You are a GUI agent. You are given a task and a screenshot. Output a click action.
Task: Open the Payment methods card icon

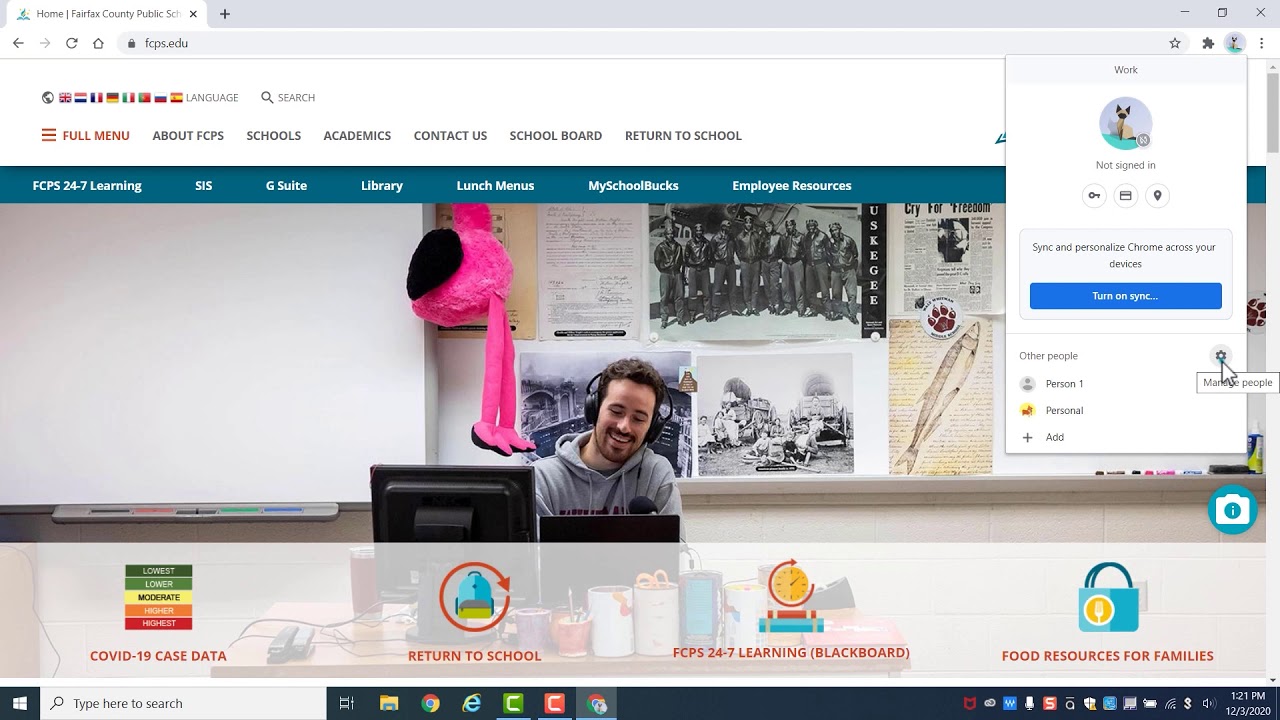tap(1126, 196)
